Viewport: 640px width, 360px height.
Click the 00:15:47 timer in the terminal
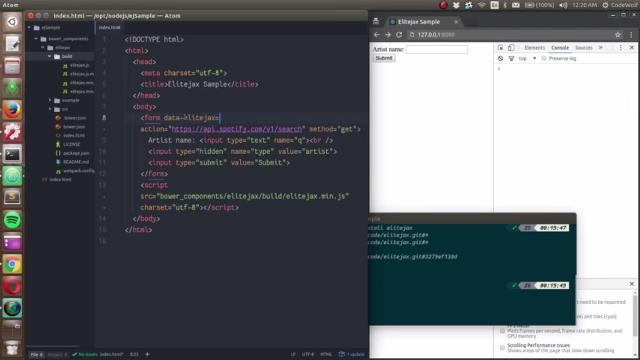click(553, 228)
